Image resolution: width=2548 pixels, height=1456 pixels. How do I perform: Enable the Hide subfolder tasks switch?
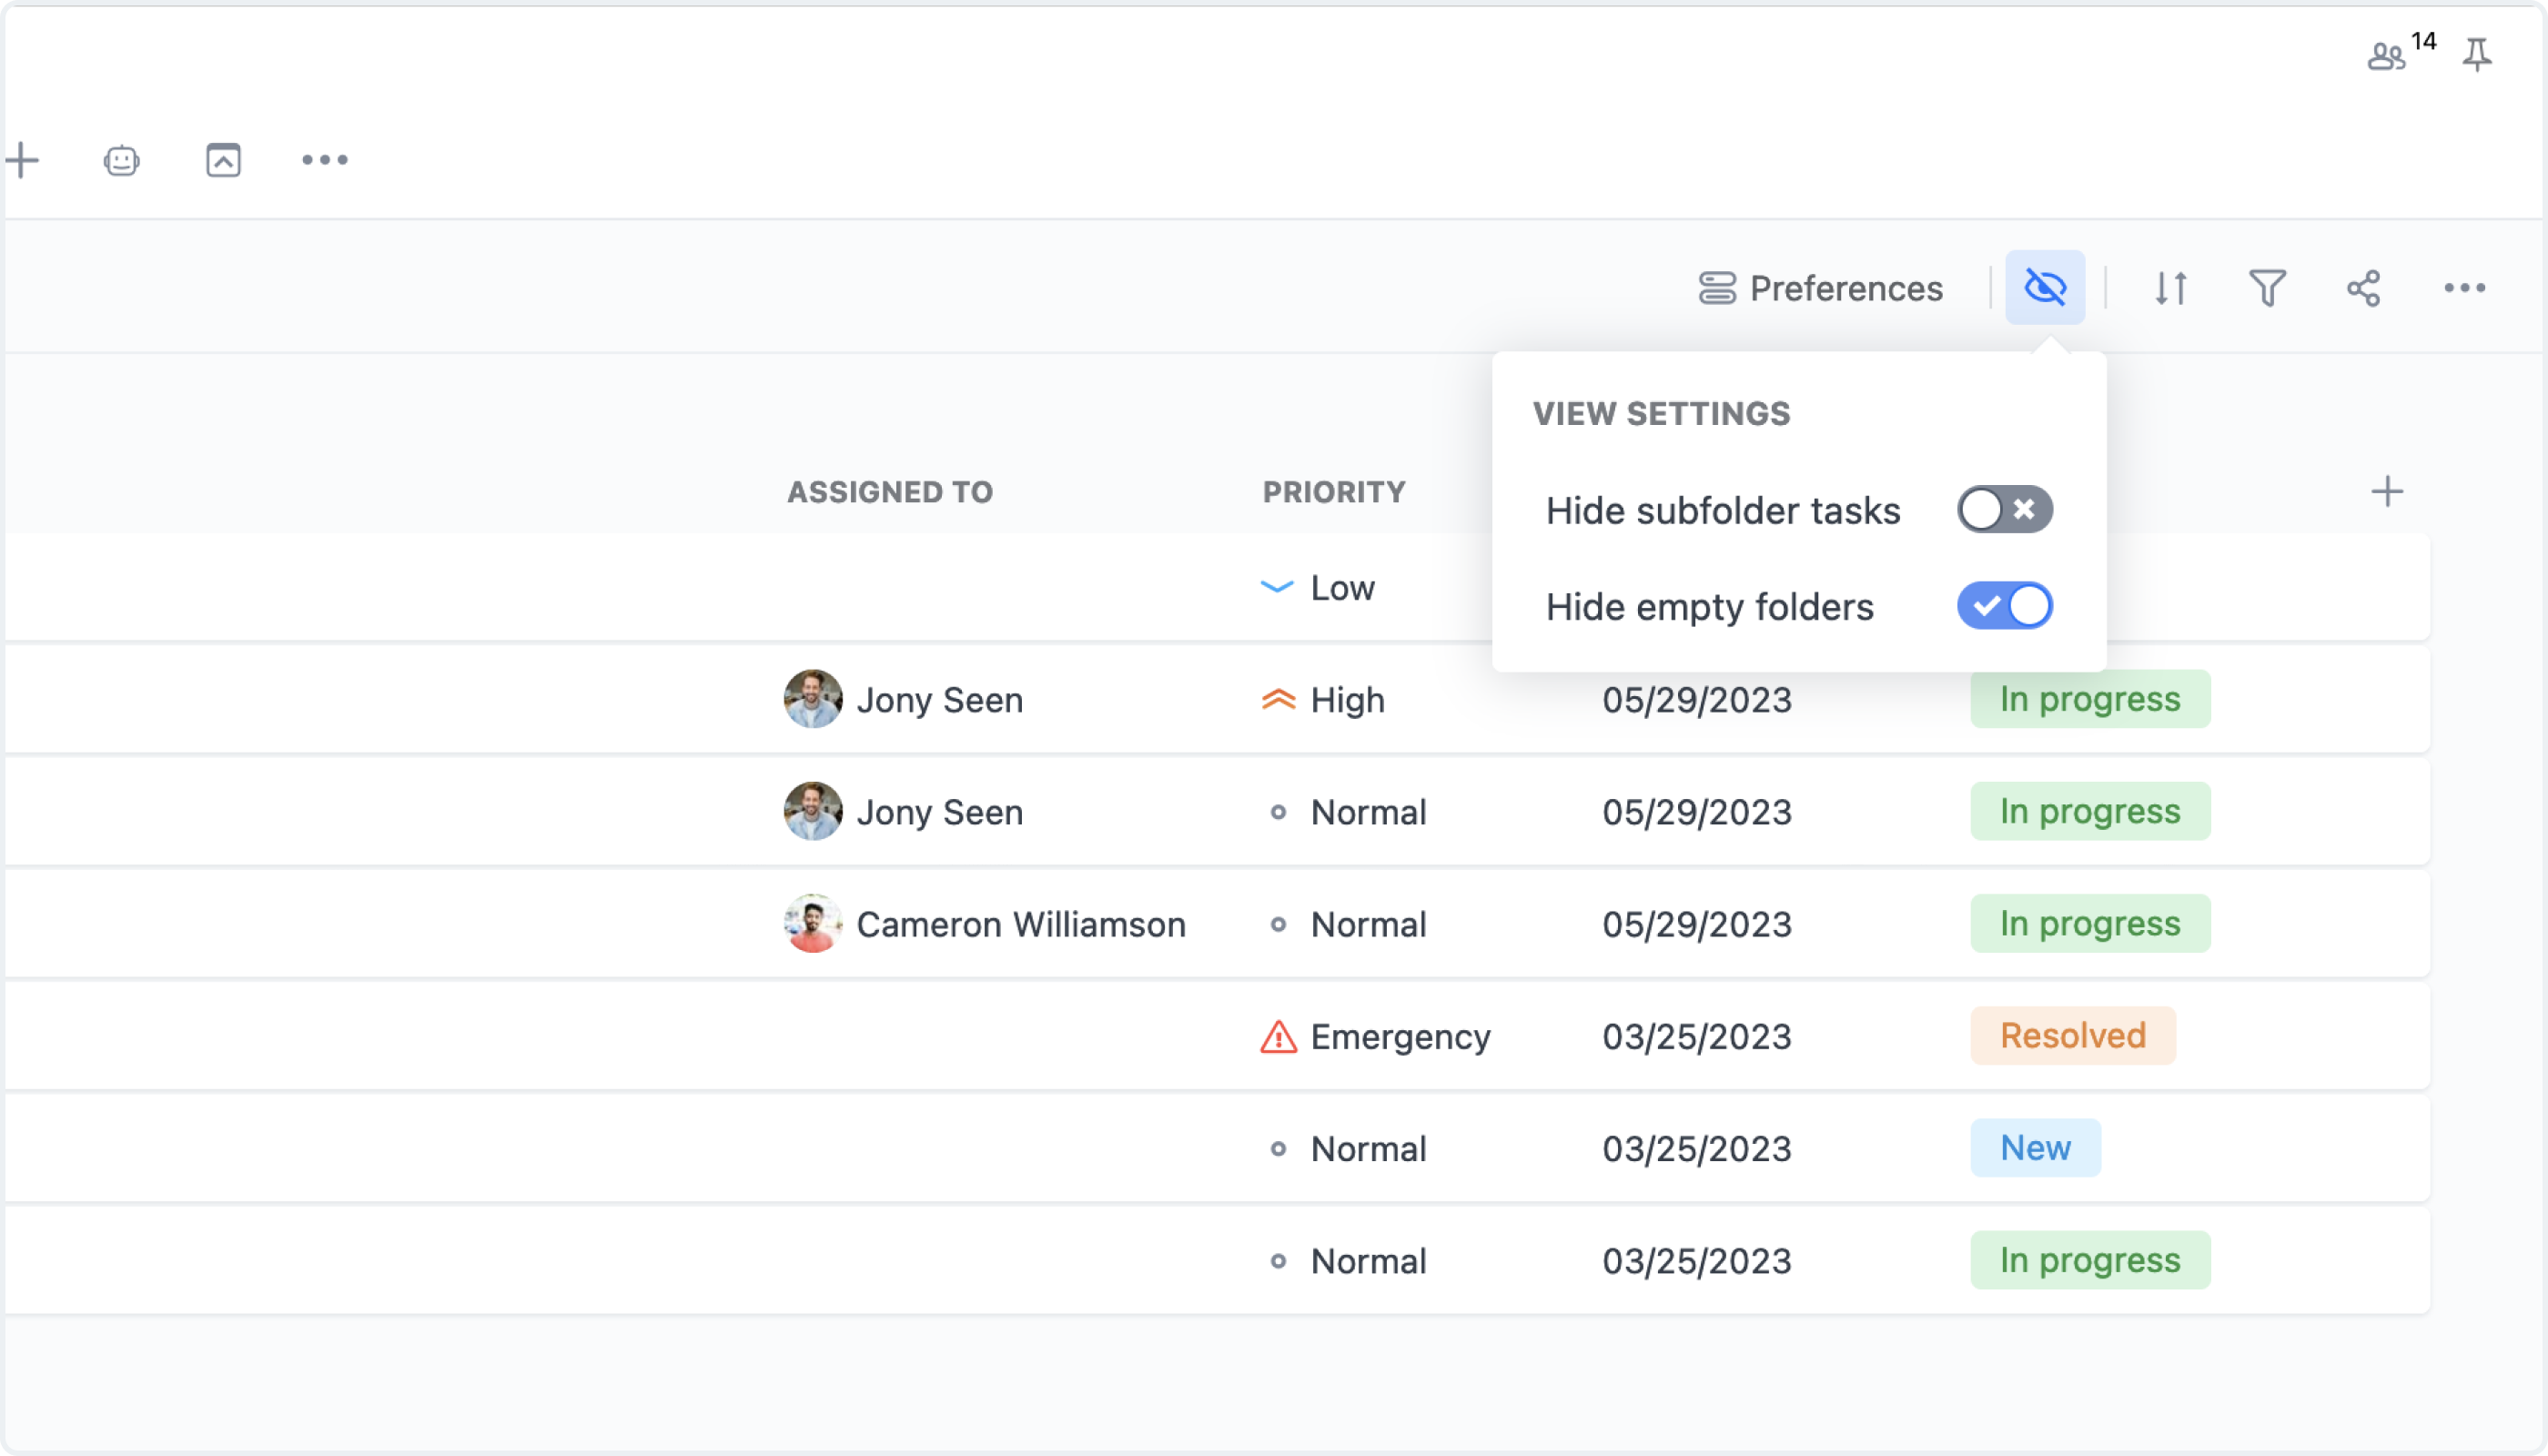click(2004, 510)
